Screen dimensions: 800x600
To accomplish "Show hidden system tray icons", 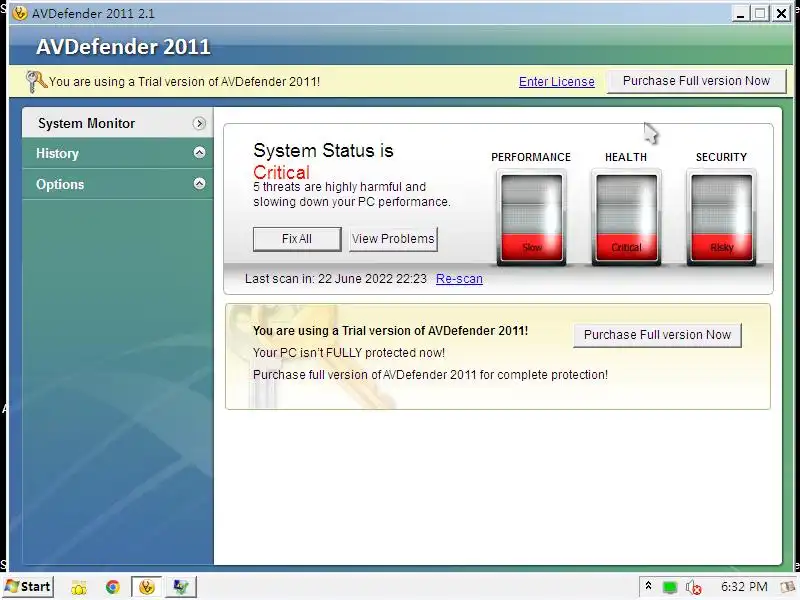I will [x=648, y=586].
